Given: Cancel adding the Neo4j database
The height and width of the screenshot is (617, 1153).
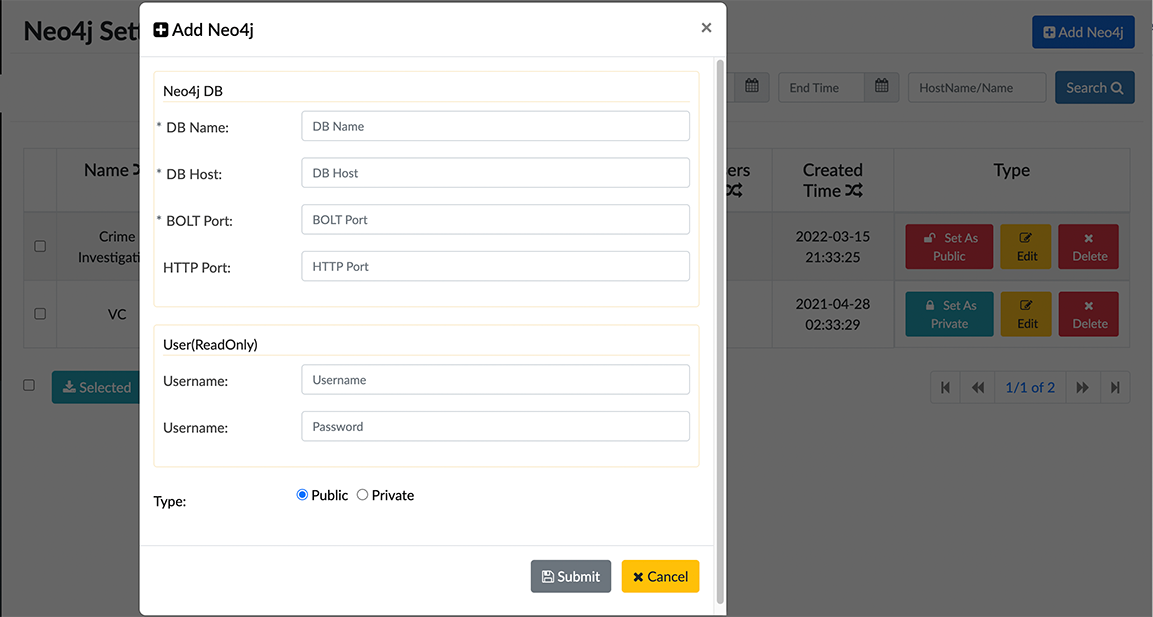Looking at the screenshot, I should (660, 576).
